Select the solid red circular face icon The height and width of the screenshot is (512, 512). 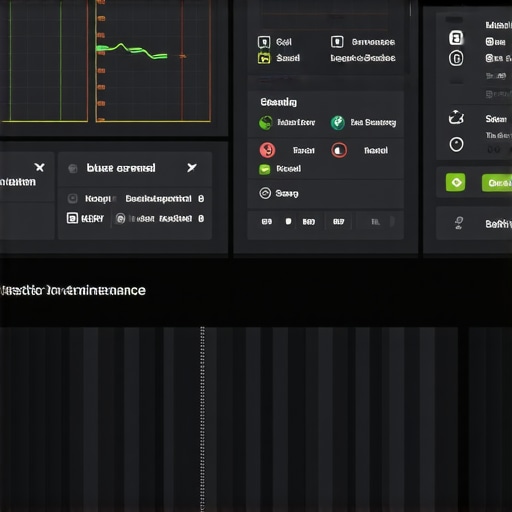point(267,150)
